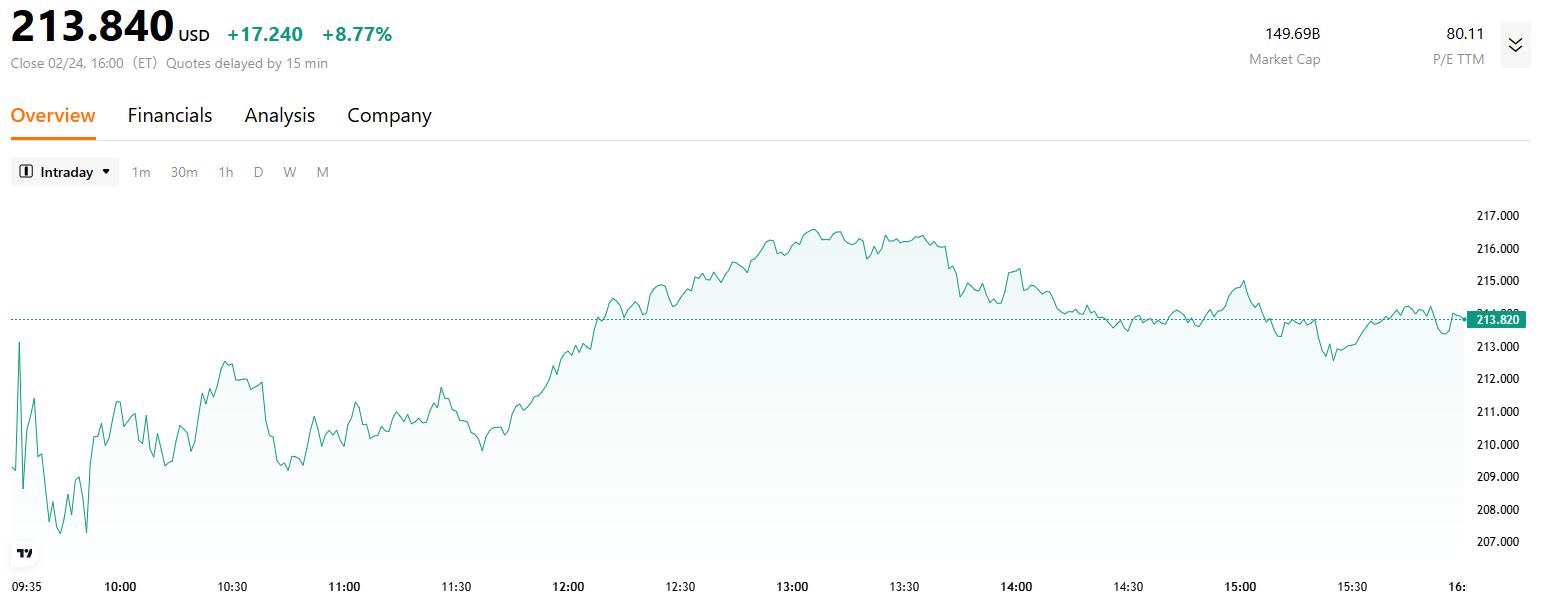The height and width of the screenshot is (609, 1551).
Task: Show the monthly (M) chart
Action: tap(323, 172)
